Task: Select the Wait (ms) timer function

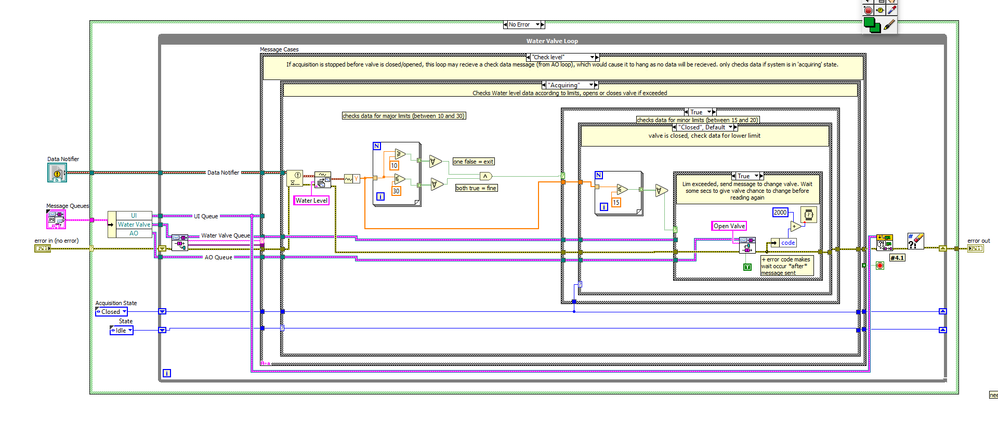Action: point(810,216)
